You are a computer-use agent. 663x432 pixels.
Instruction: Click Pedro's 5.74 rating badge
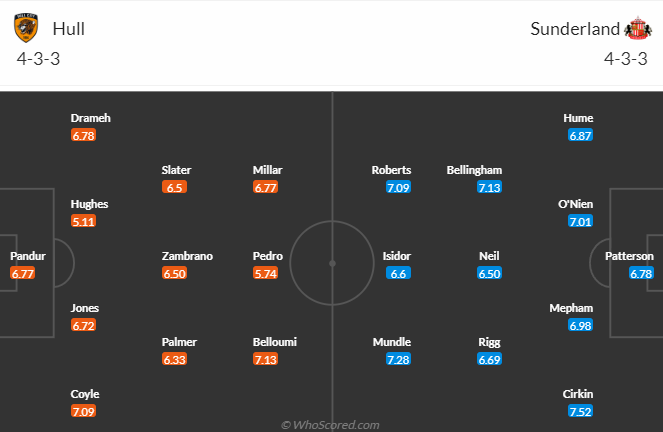click(265, 273)
